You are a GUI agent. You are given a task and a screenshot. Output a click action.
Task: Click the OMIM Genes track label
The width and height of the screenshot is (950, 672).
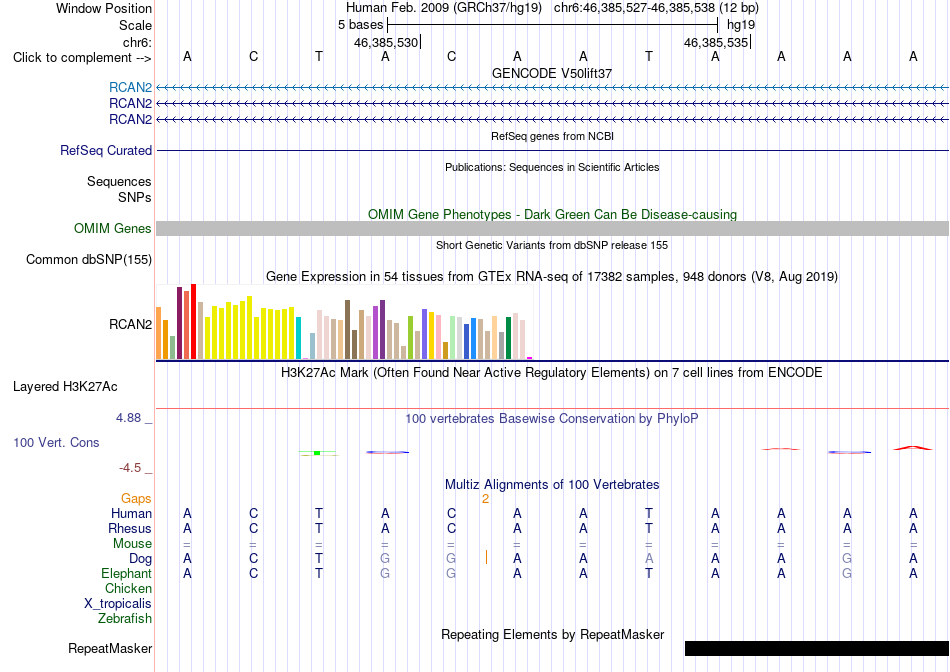[x=113, y=228]
